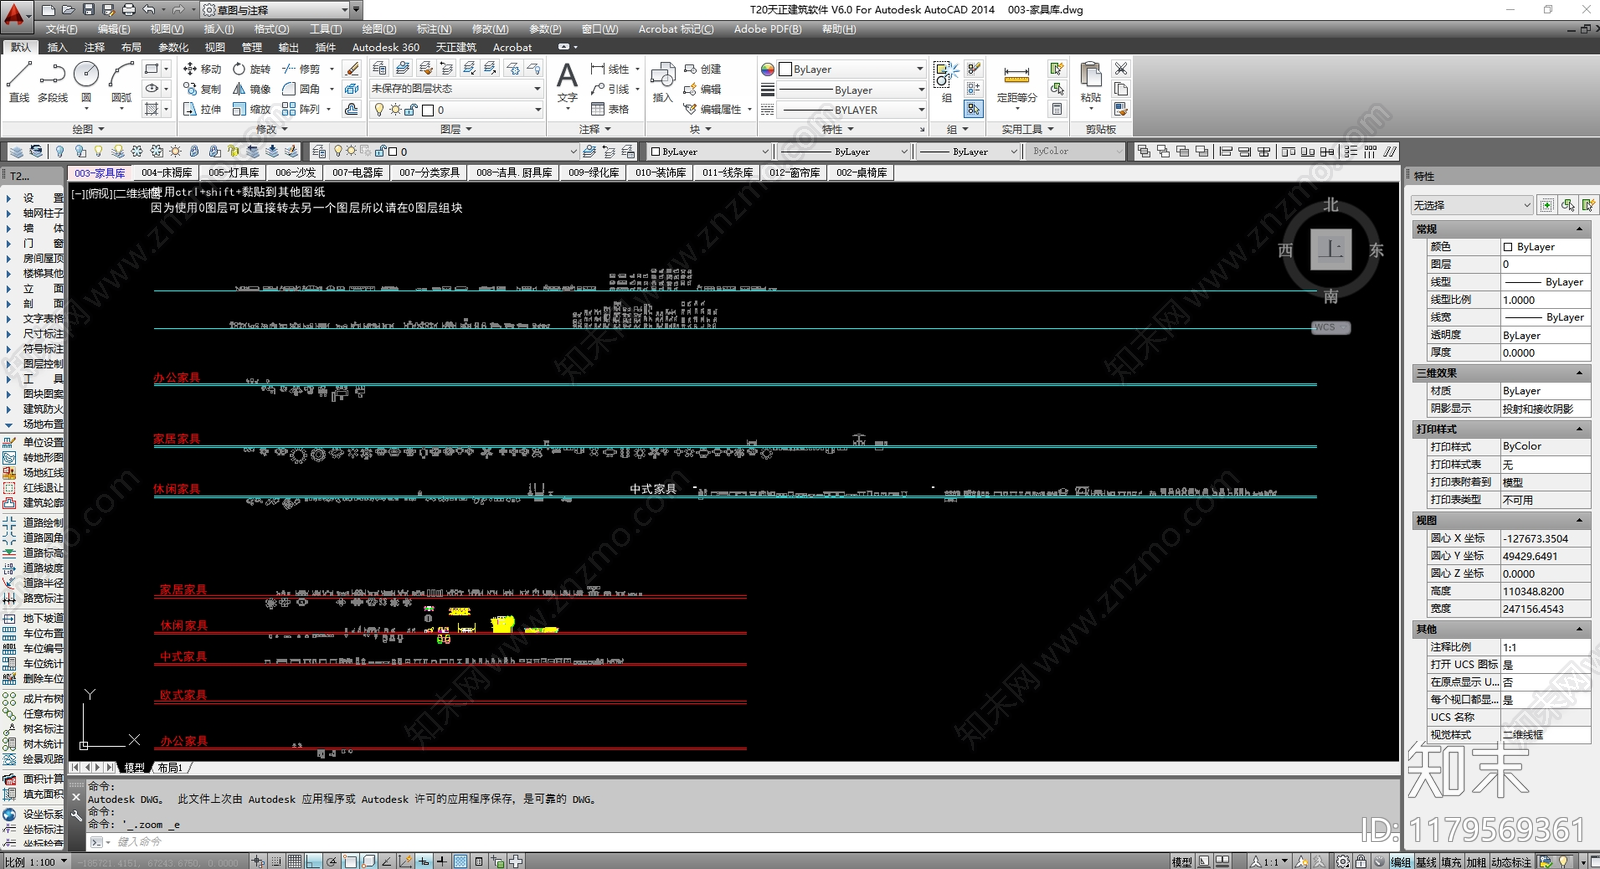Viewport: 1600px width, 869px height.
Task: Toggle 基线 in status bar
Action: tap(1426, 862)
